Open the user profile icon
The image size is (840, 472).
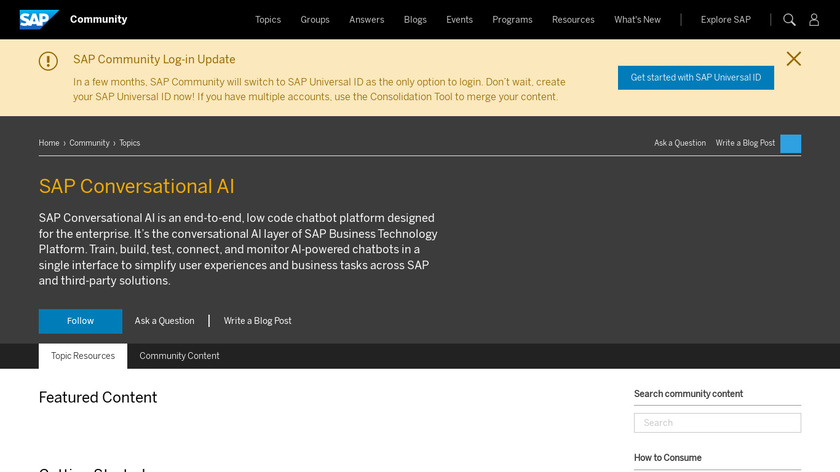click(x=814, y=20)
